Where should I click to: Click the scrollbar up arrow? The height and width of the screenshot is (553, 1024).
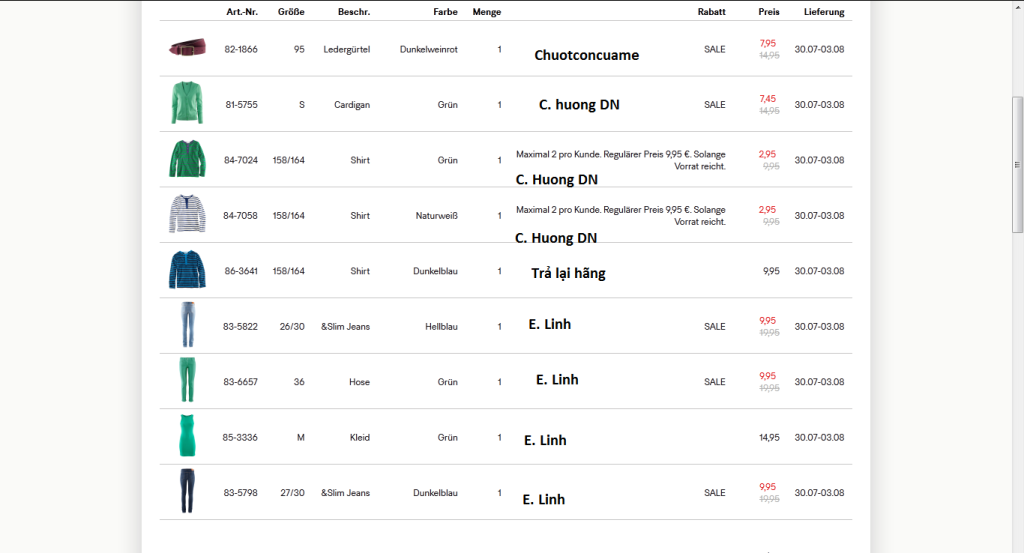point(1017,5)
